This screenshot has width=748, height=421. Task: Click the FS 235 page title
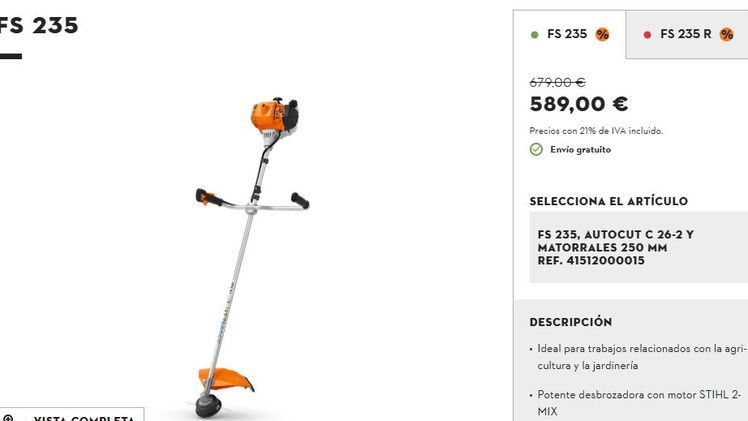click(39, 25)
